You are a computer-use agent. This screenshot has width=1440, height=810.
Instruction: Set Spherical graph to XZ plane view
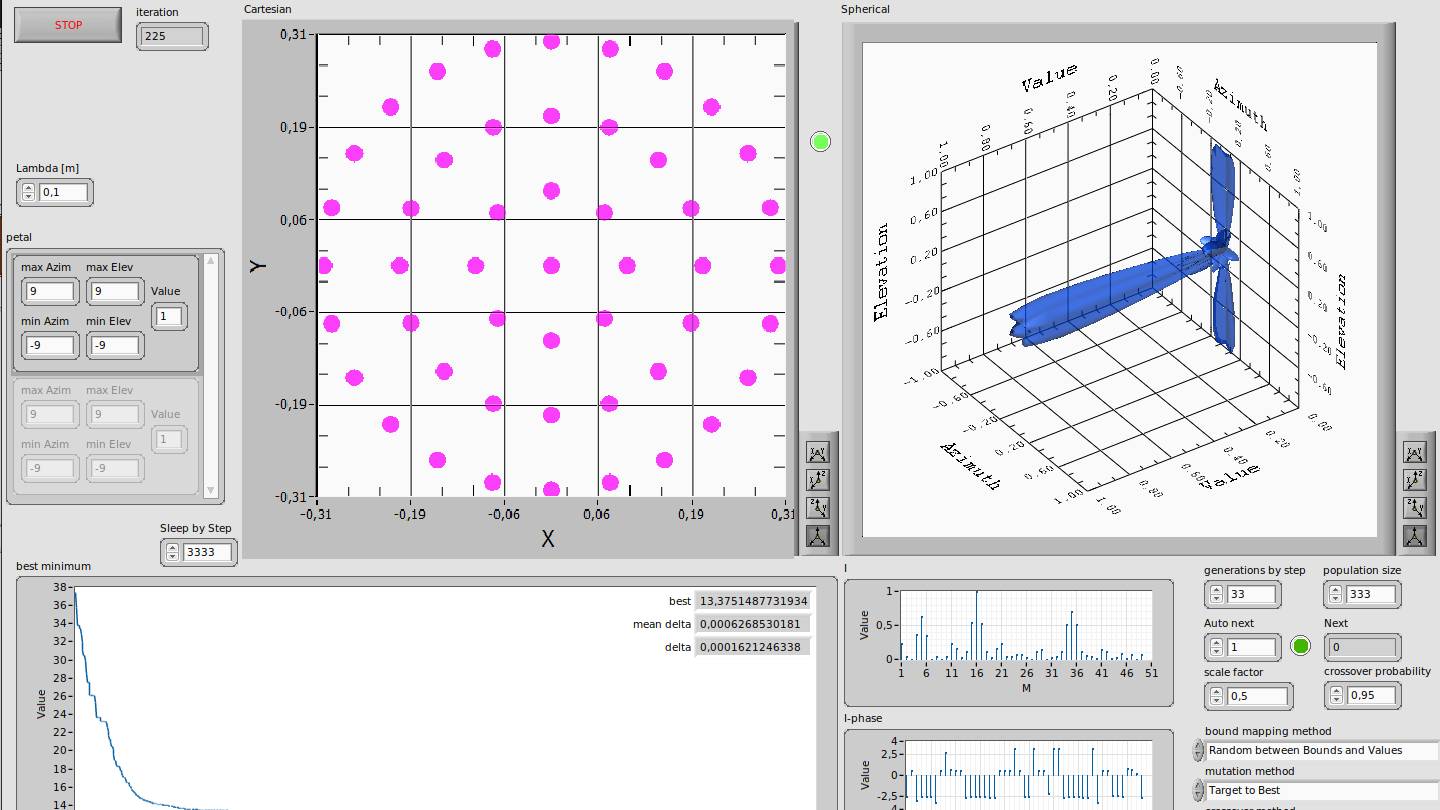1414,481
